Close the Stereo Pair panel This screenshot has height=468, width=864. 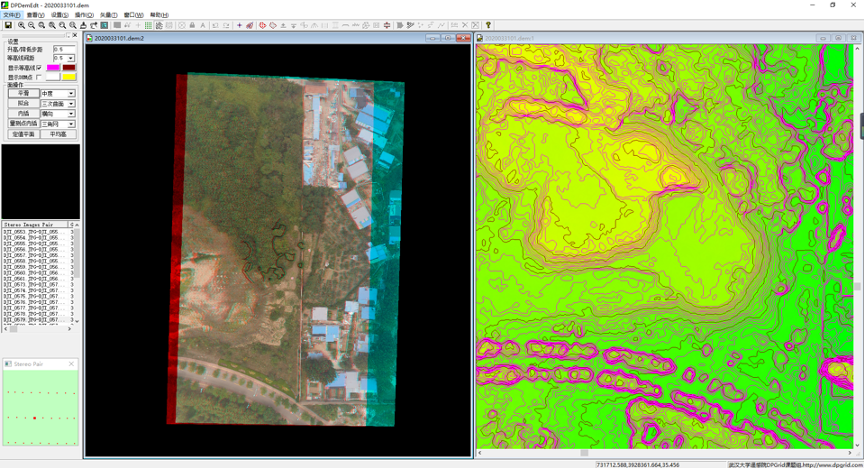click(71, 364)
